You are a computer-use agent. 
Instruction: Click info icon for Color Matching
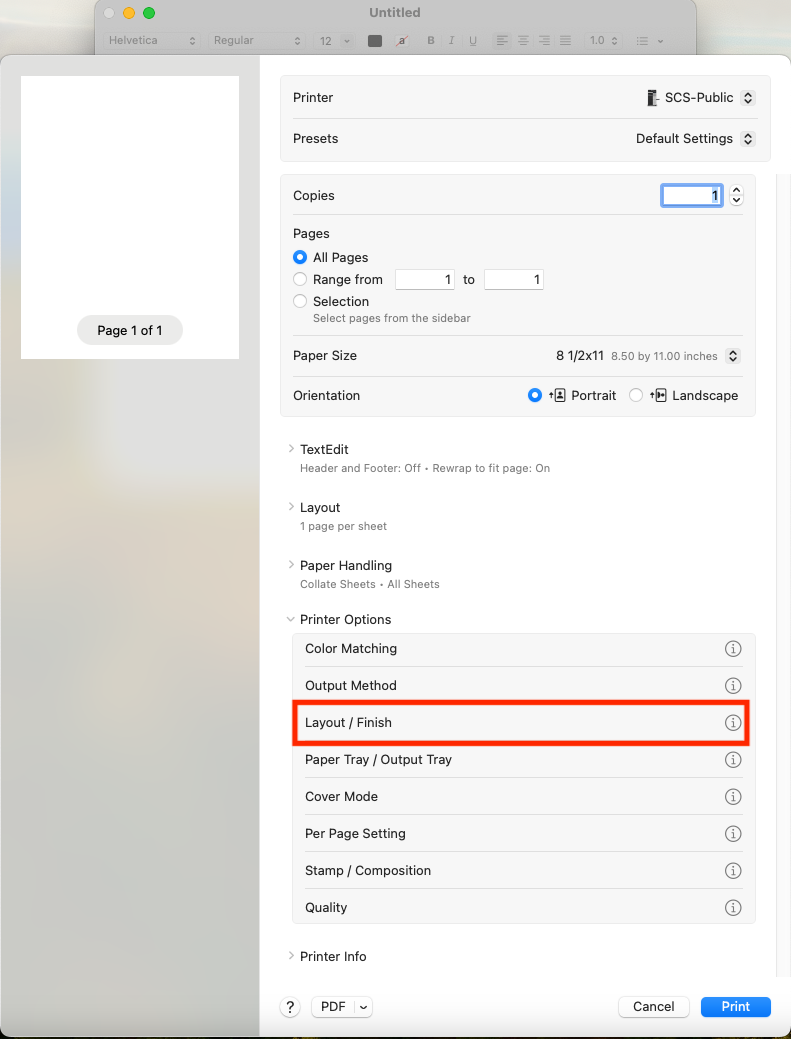(733, 649)
